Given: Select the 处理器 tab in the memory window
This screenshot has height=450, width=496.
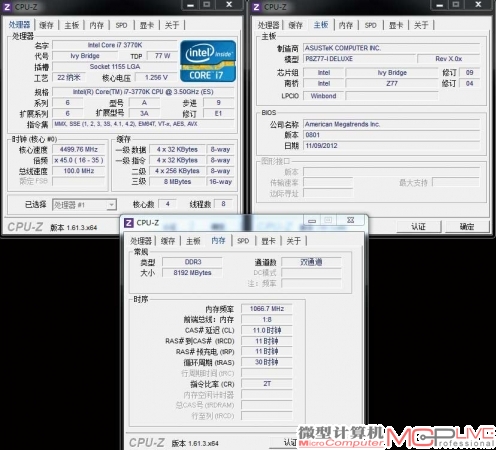Looking at the screenshot, I should coord(141,241).
